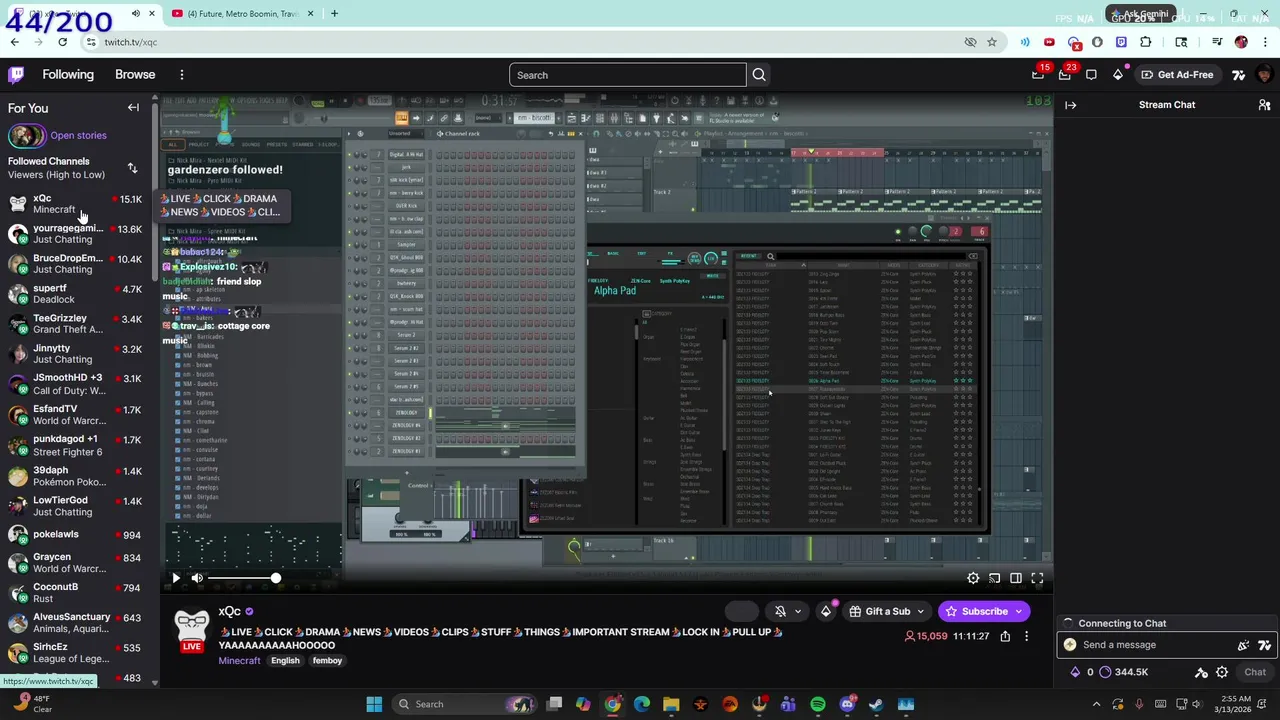Mute the stream with the volume icon
Screen dimensions: 1280x720
197,578
